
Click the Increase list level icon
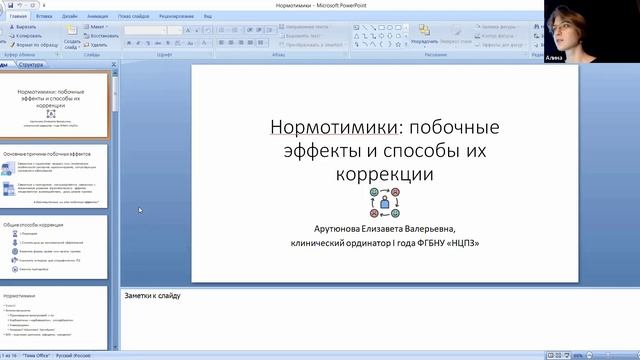pyautogui.click(x=259, y=30)
